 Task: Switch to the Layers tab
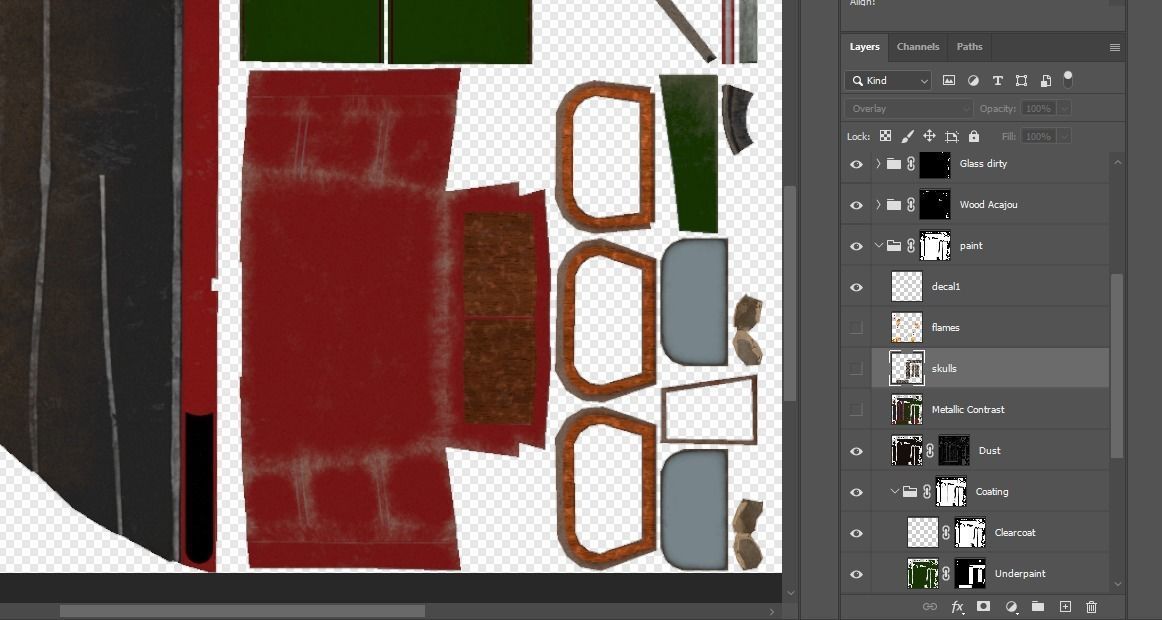pyautogui.click(x=864, y=47)
